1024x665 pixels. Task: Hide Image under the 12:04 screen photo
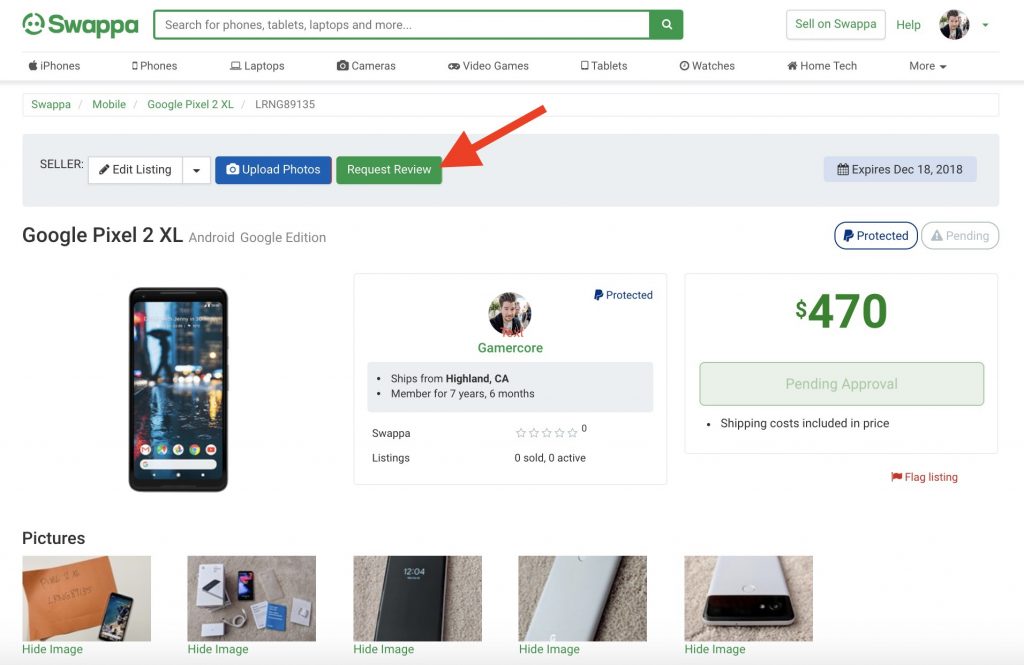pyautogui.click(x=384, y=649)
